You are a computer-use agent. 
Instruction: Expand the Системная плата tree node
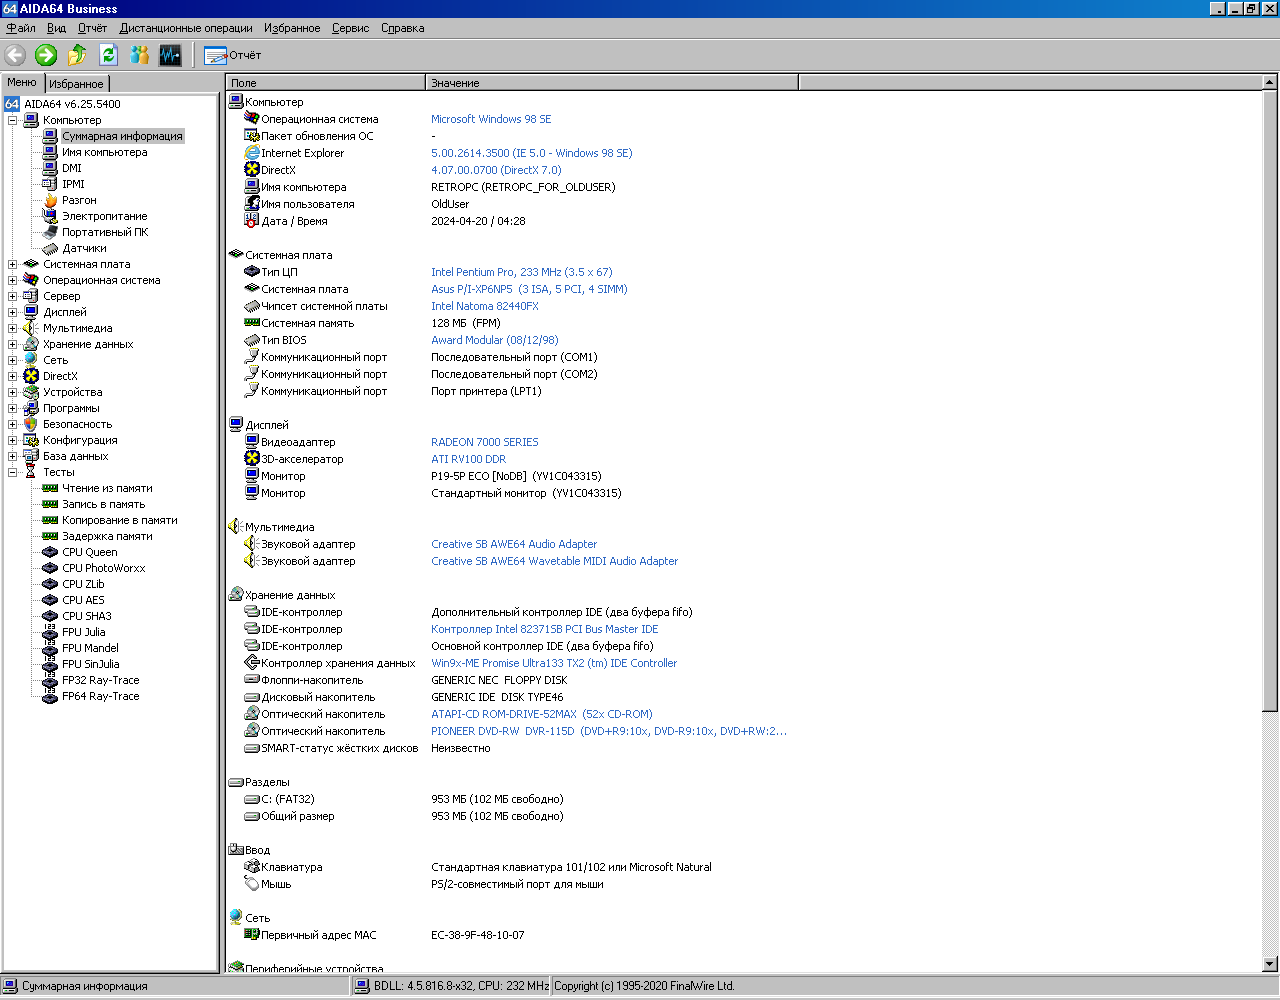point(13,264)
